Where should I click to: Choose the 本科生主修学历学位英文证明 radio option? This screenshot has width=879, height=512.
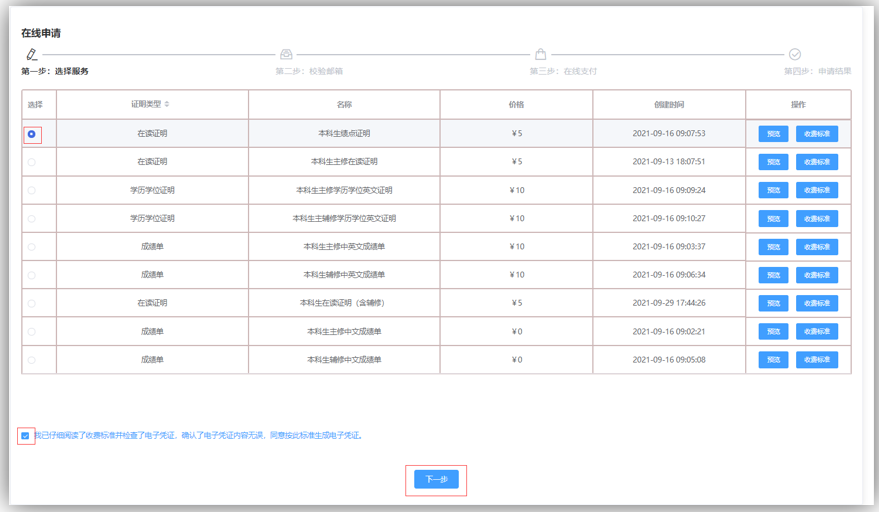(x=32, y=190)
